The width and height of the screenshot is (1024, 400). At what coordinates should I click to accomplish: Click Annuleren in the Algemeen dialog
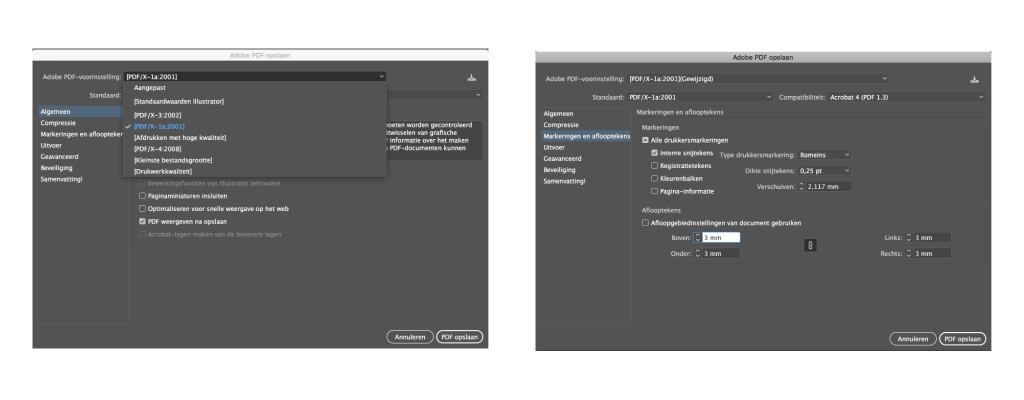[x=410, y=337]
